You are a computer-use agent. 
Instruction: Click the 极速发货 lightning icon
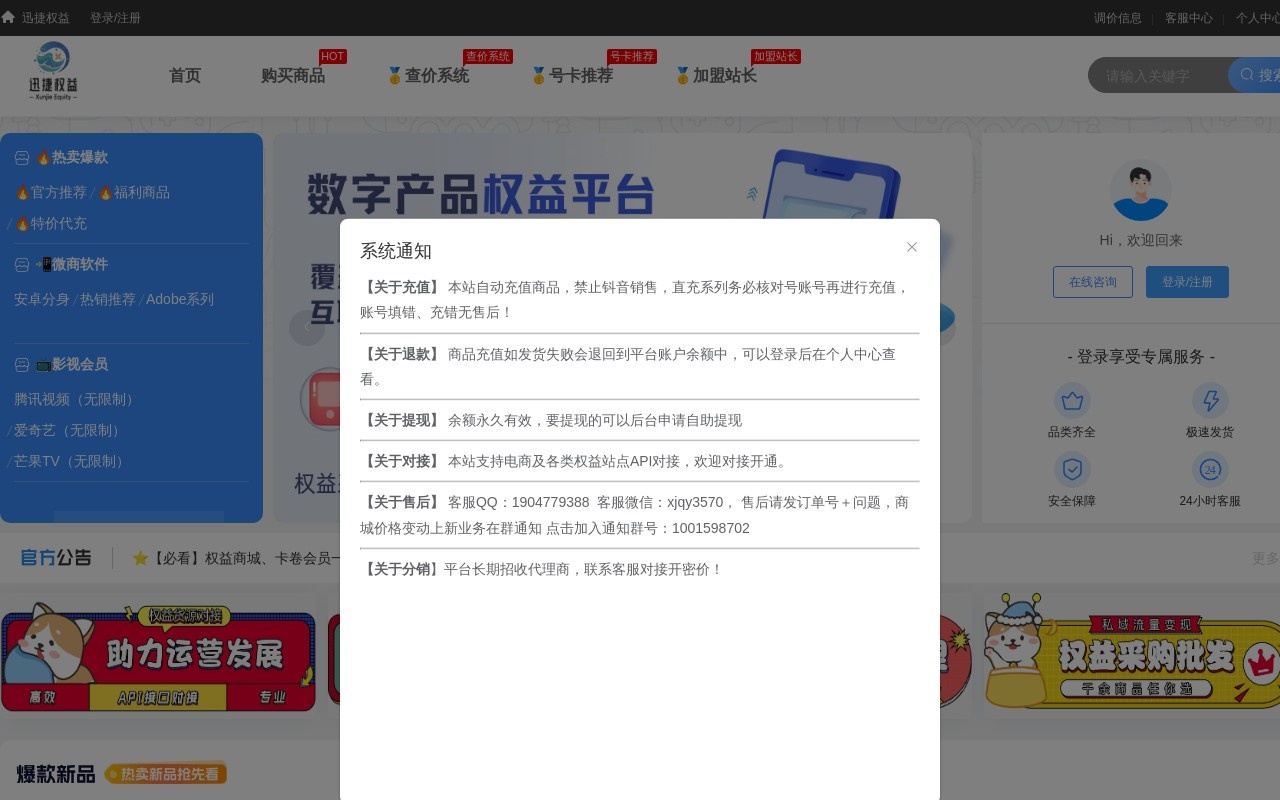click(1210, 400)
